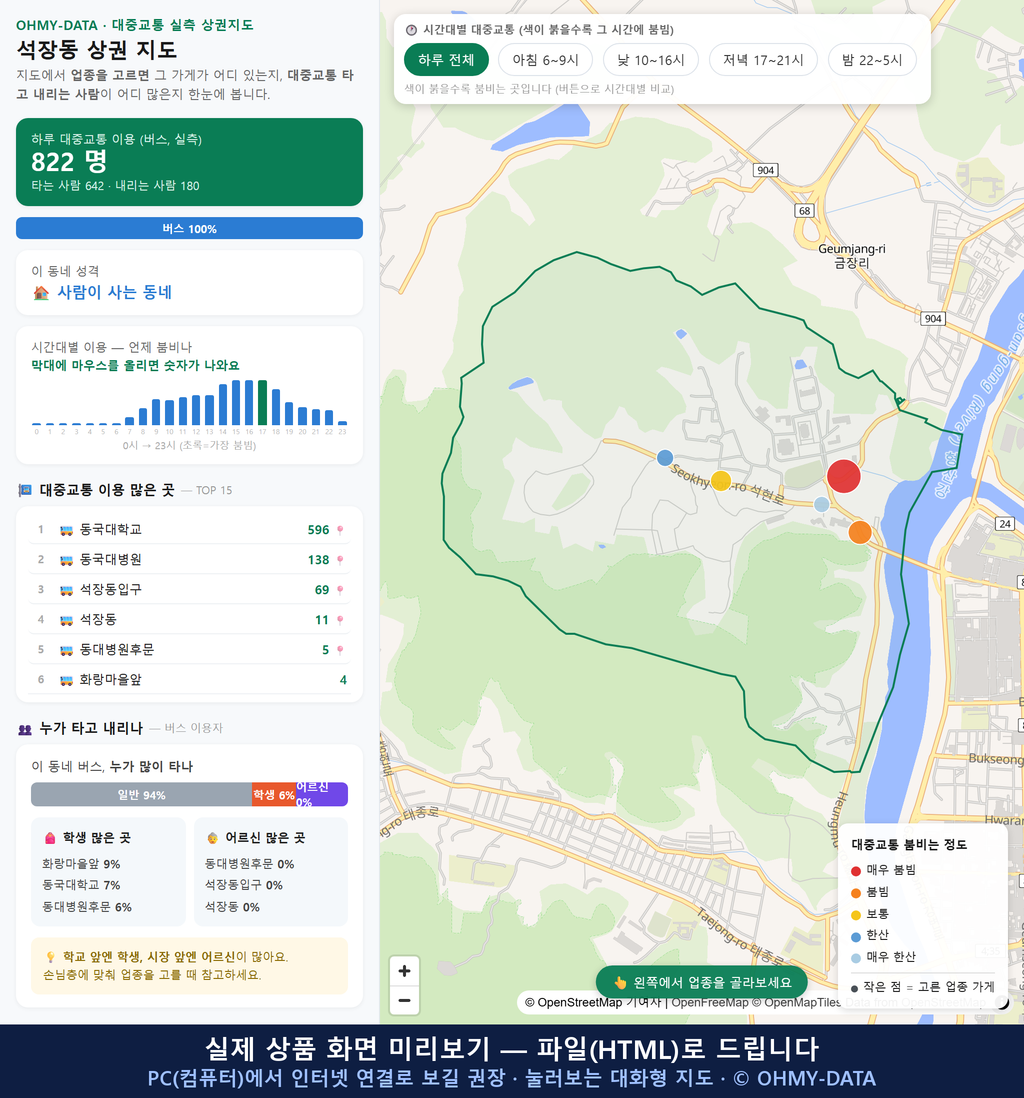This screenshot has height=1098, width=1024.
Task: Click the blue 버스 100% share bar
Action: point(189,228)
